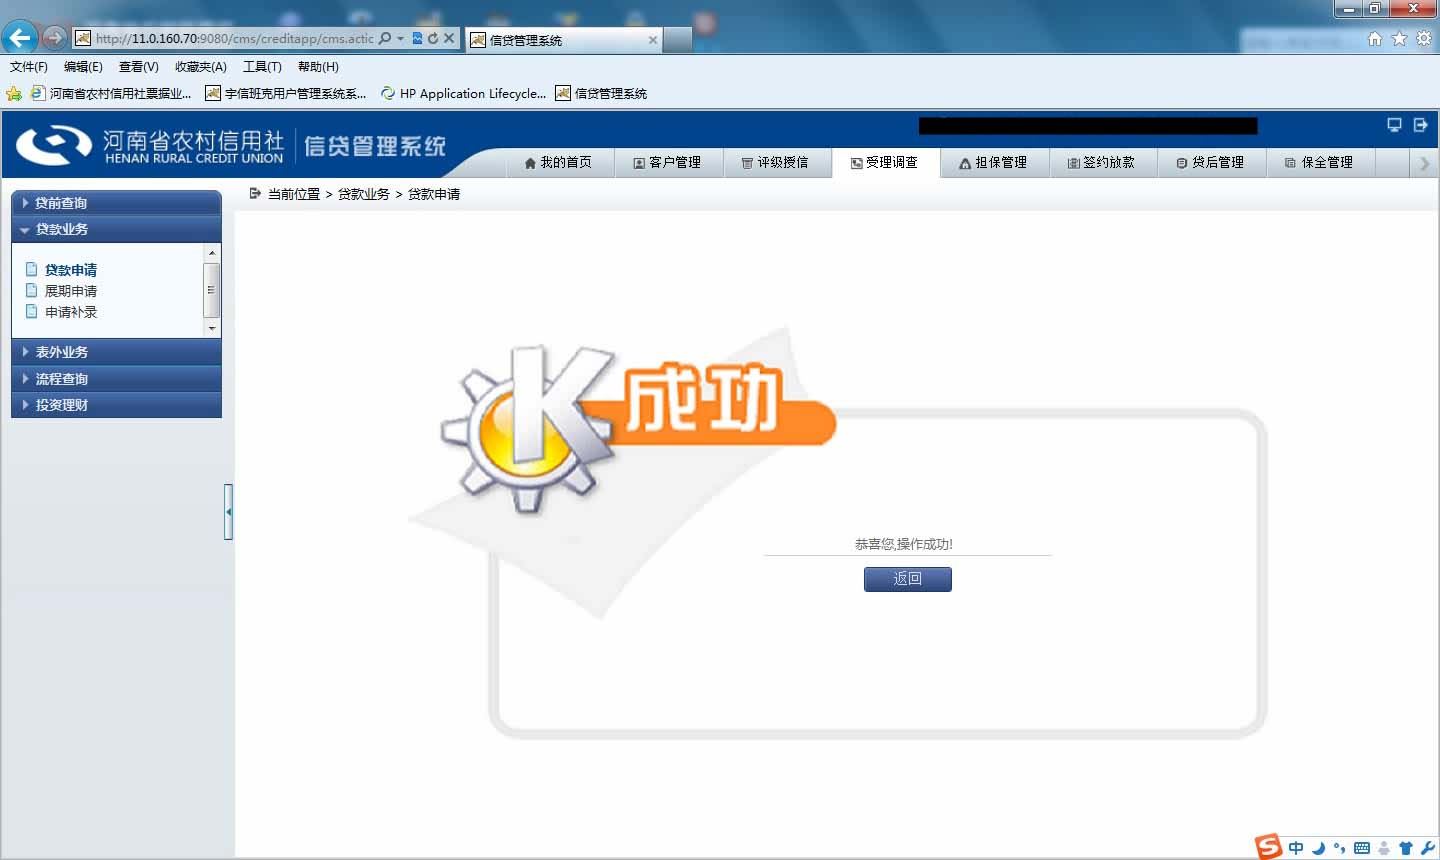Open the 查看(V) menu
1440x860 pixels.
(138, 67)
